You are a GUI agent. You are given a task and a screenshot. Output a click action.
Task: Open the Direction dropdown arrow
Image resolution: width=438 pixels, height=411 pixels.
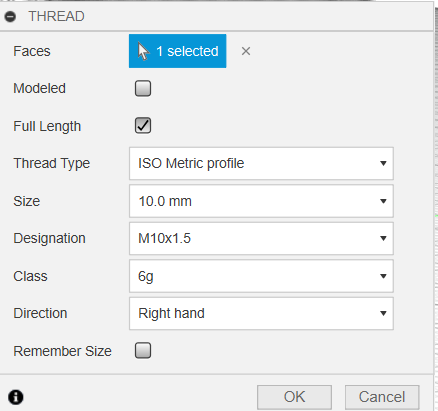click(383, 313)
